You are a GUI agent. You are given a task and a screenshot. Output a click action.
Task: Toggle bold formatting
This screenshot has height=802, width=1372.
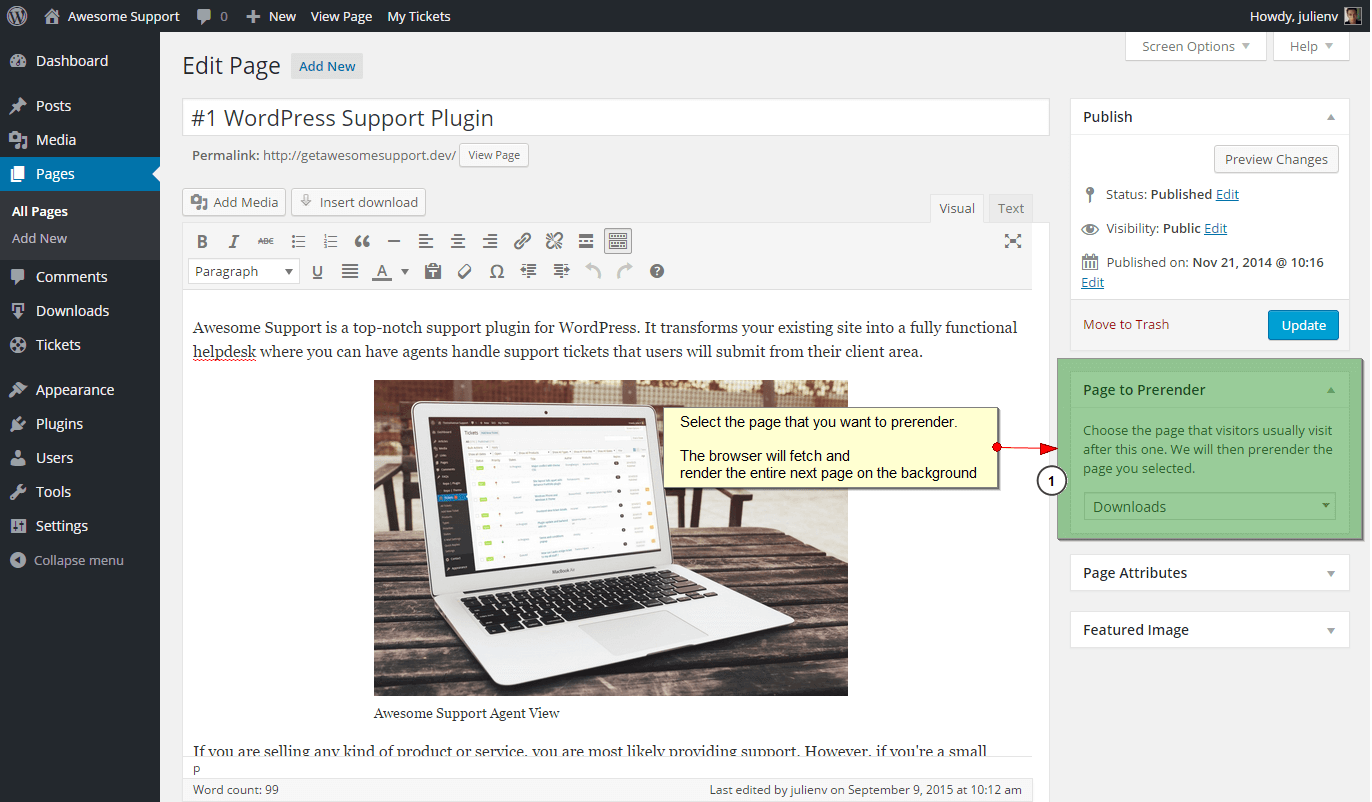(x=202, y=241)
